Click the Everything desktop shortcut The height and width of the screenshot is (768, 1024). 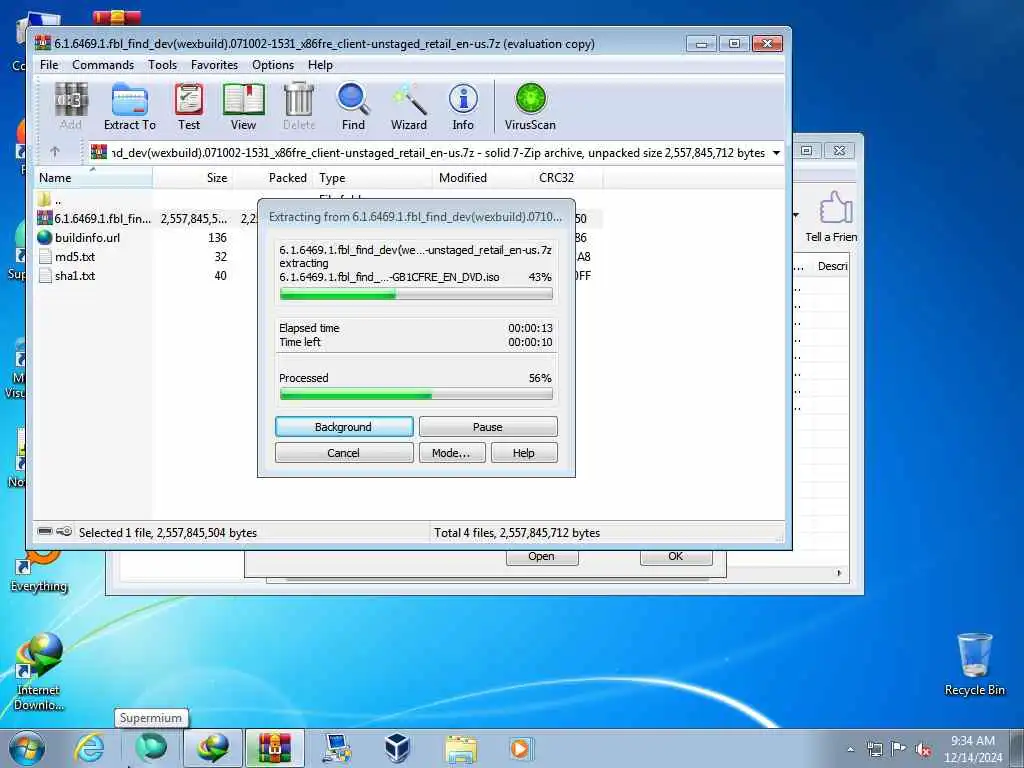click(x=39, y=571)
